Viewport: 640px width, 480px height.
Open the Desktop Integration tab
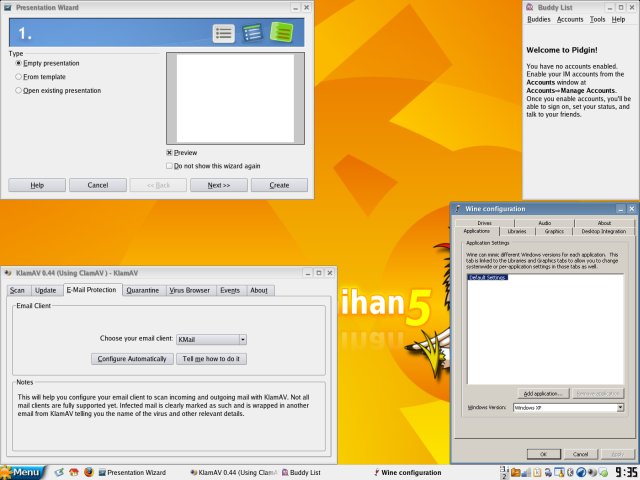(x=604, y=231)
